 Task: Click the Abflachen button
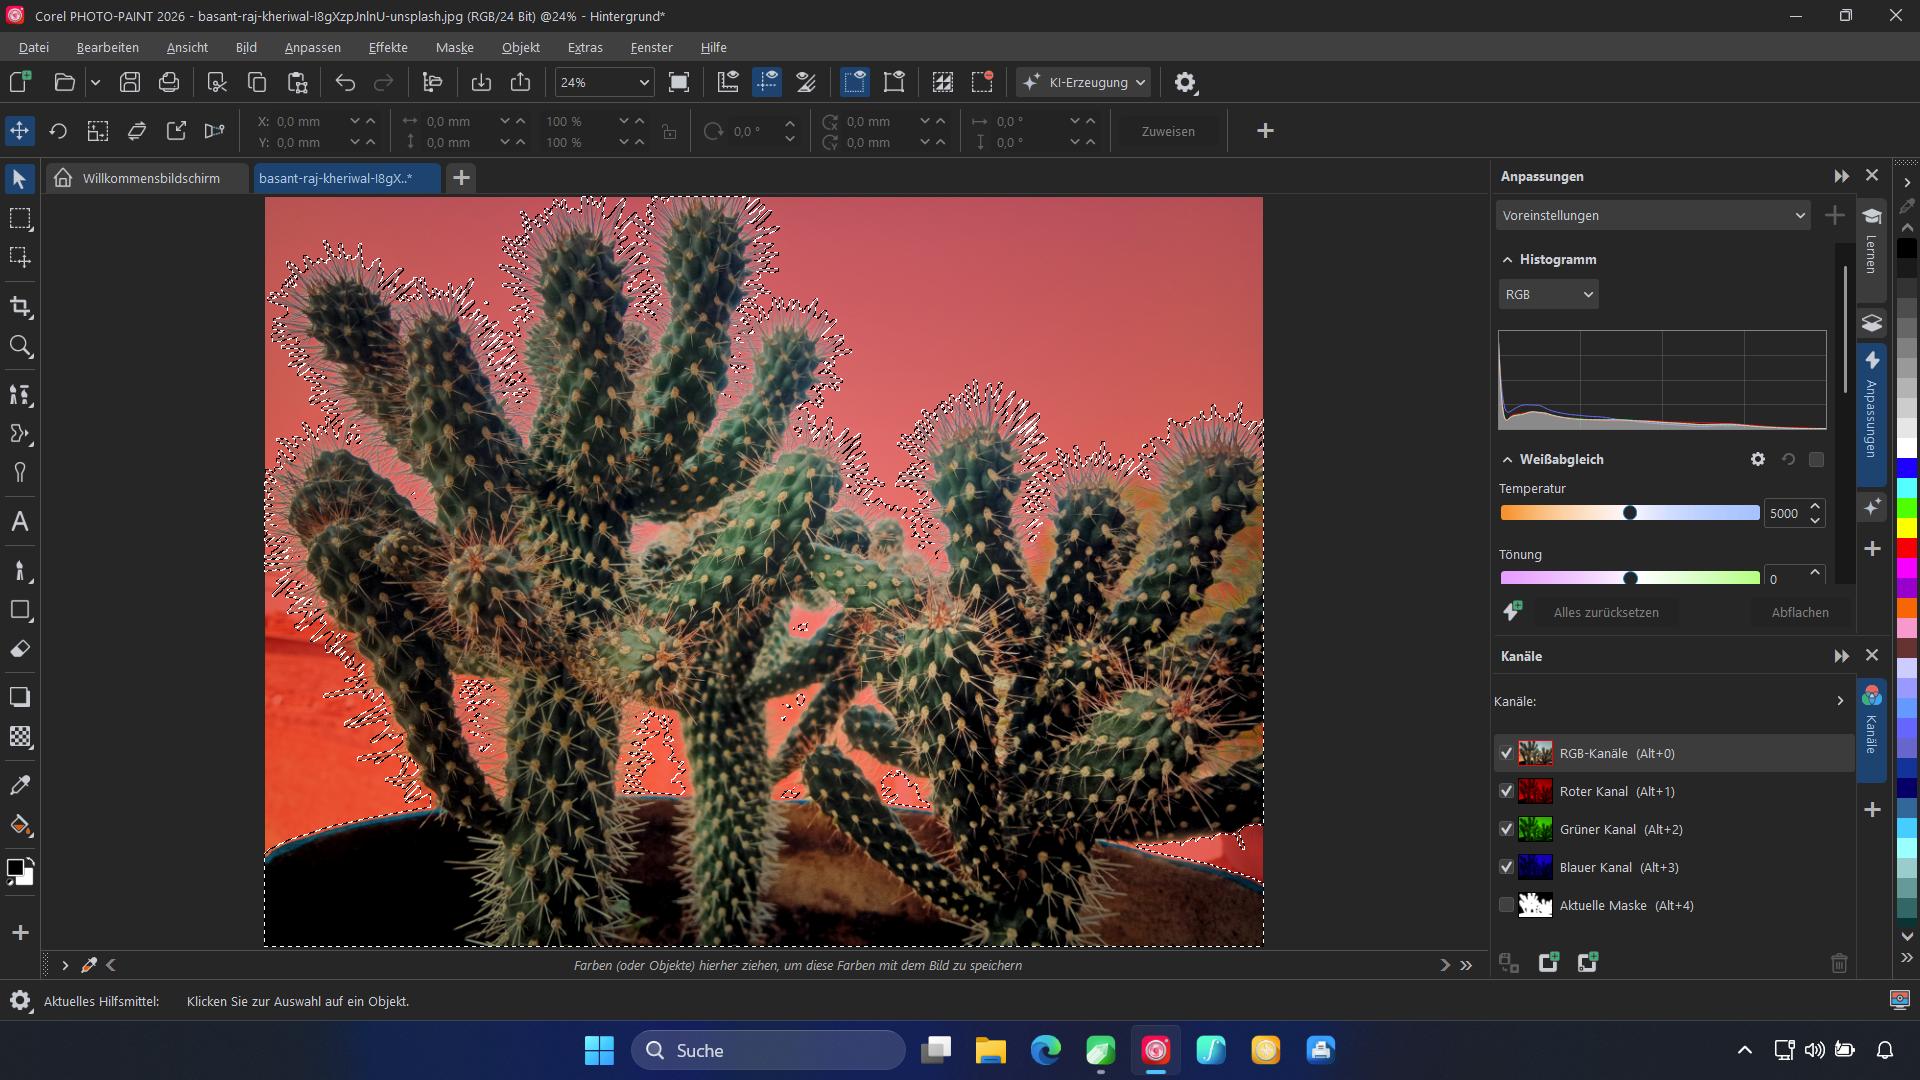coord(1799,611)
